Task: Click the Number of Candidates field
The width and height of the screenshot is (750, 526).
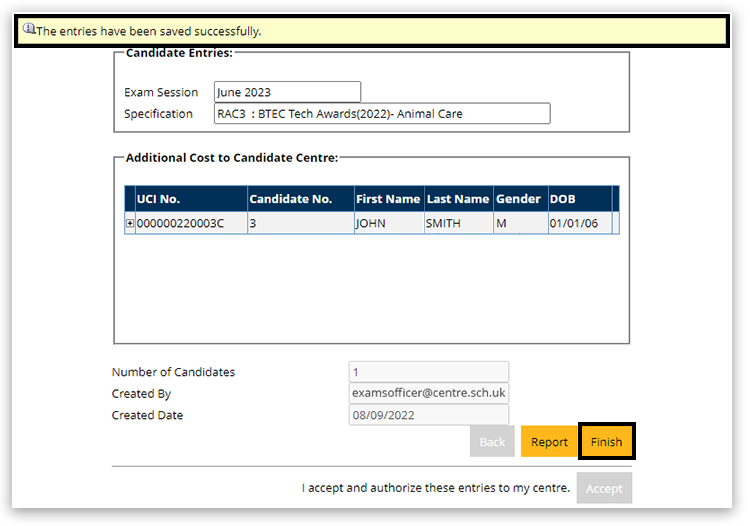Action: (x=428, y=372)
